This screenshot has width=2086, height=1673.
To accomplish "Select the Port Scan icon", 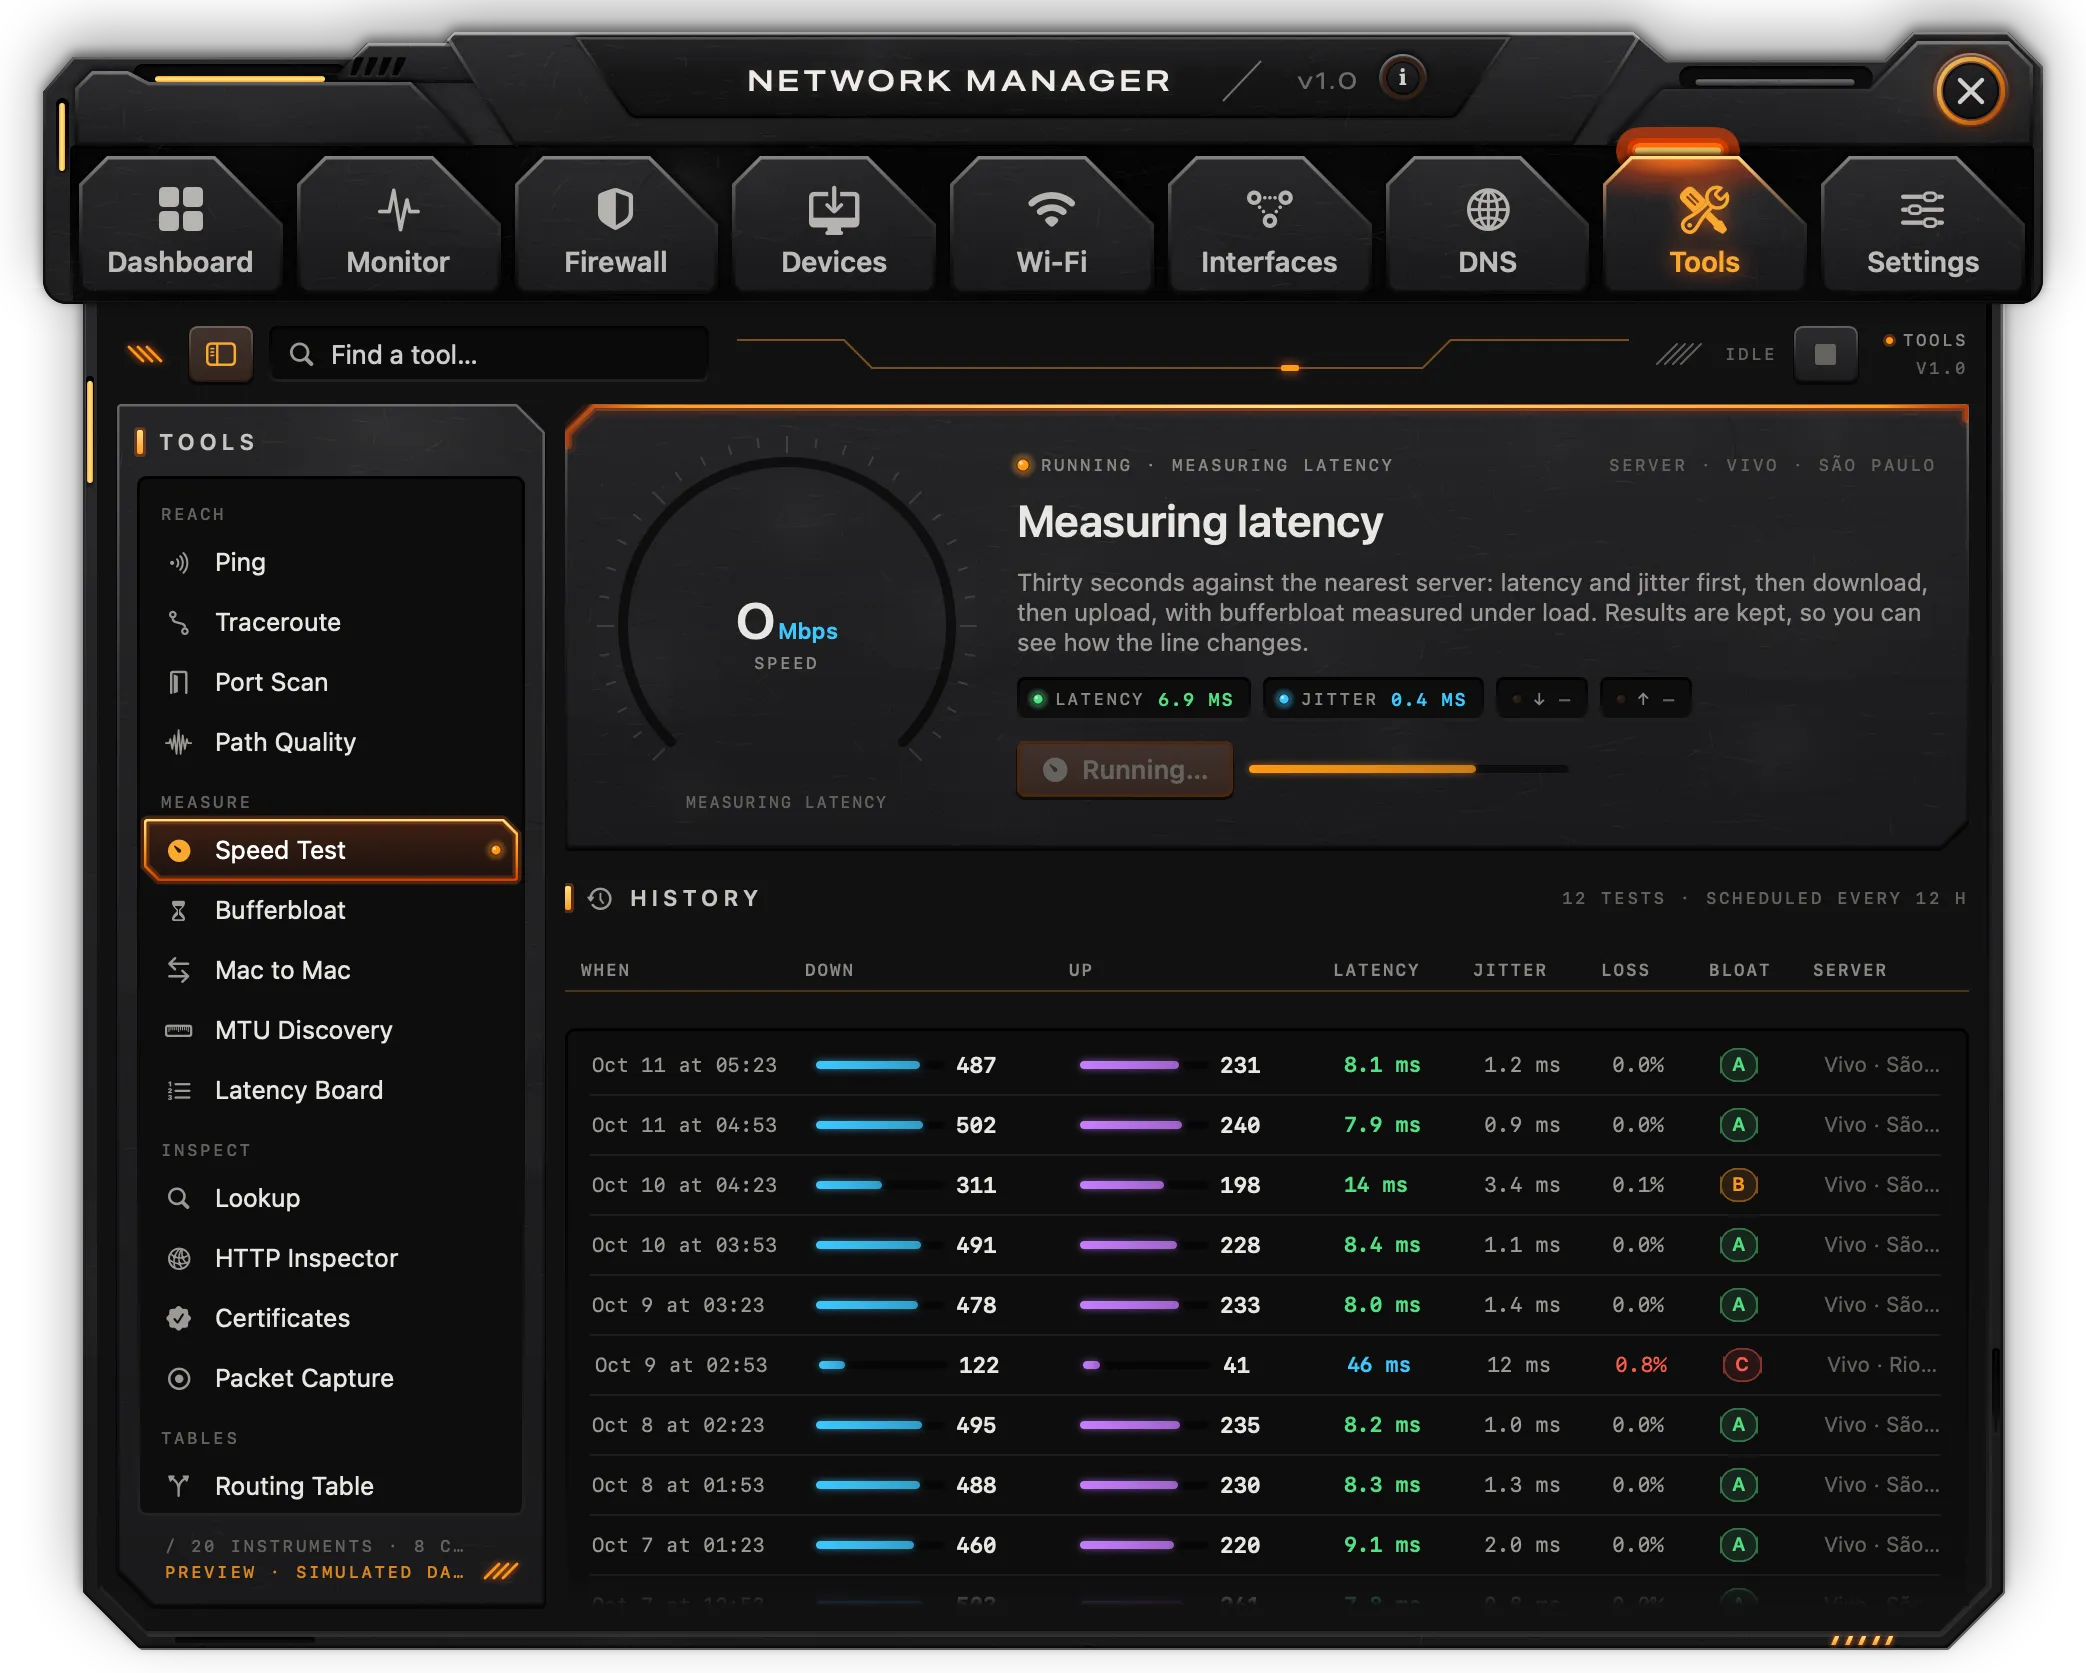I will tap(179, 683).
